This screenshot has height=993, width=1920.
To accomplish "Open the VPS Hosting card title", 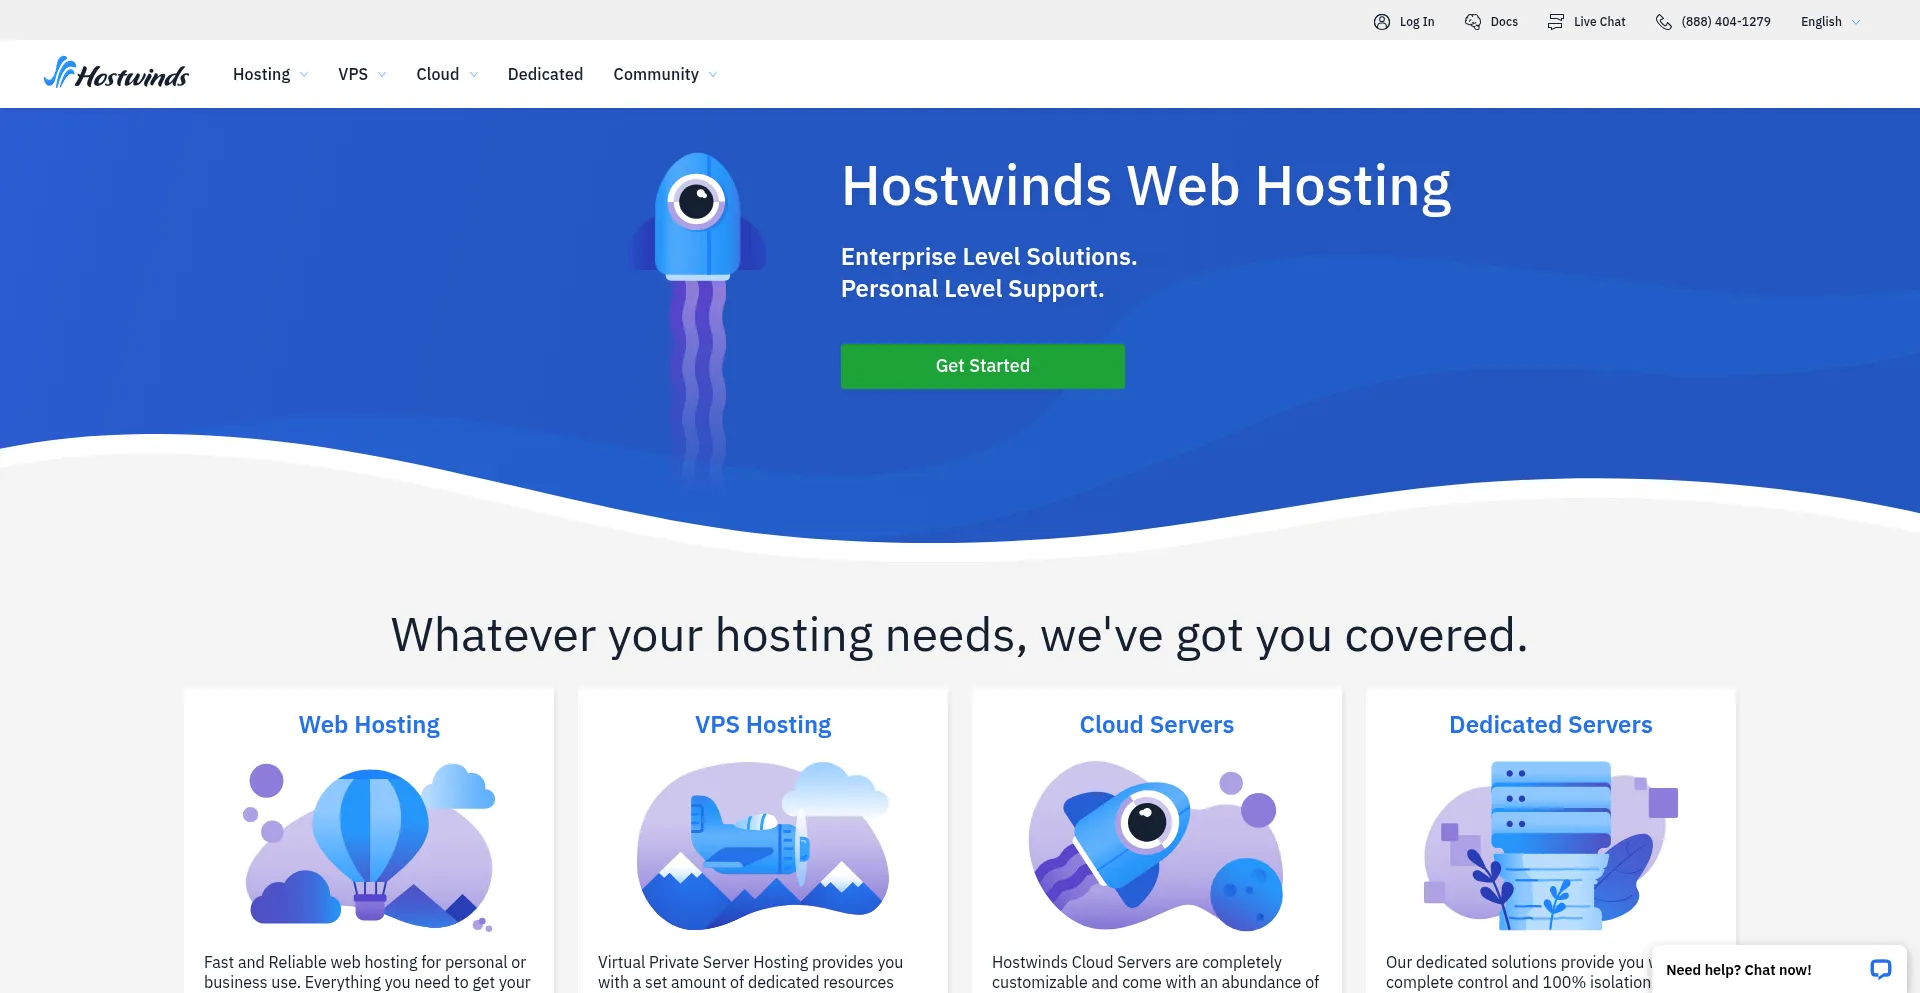I will click(x=763, y=725).
